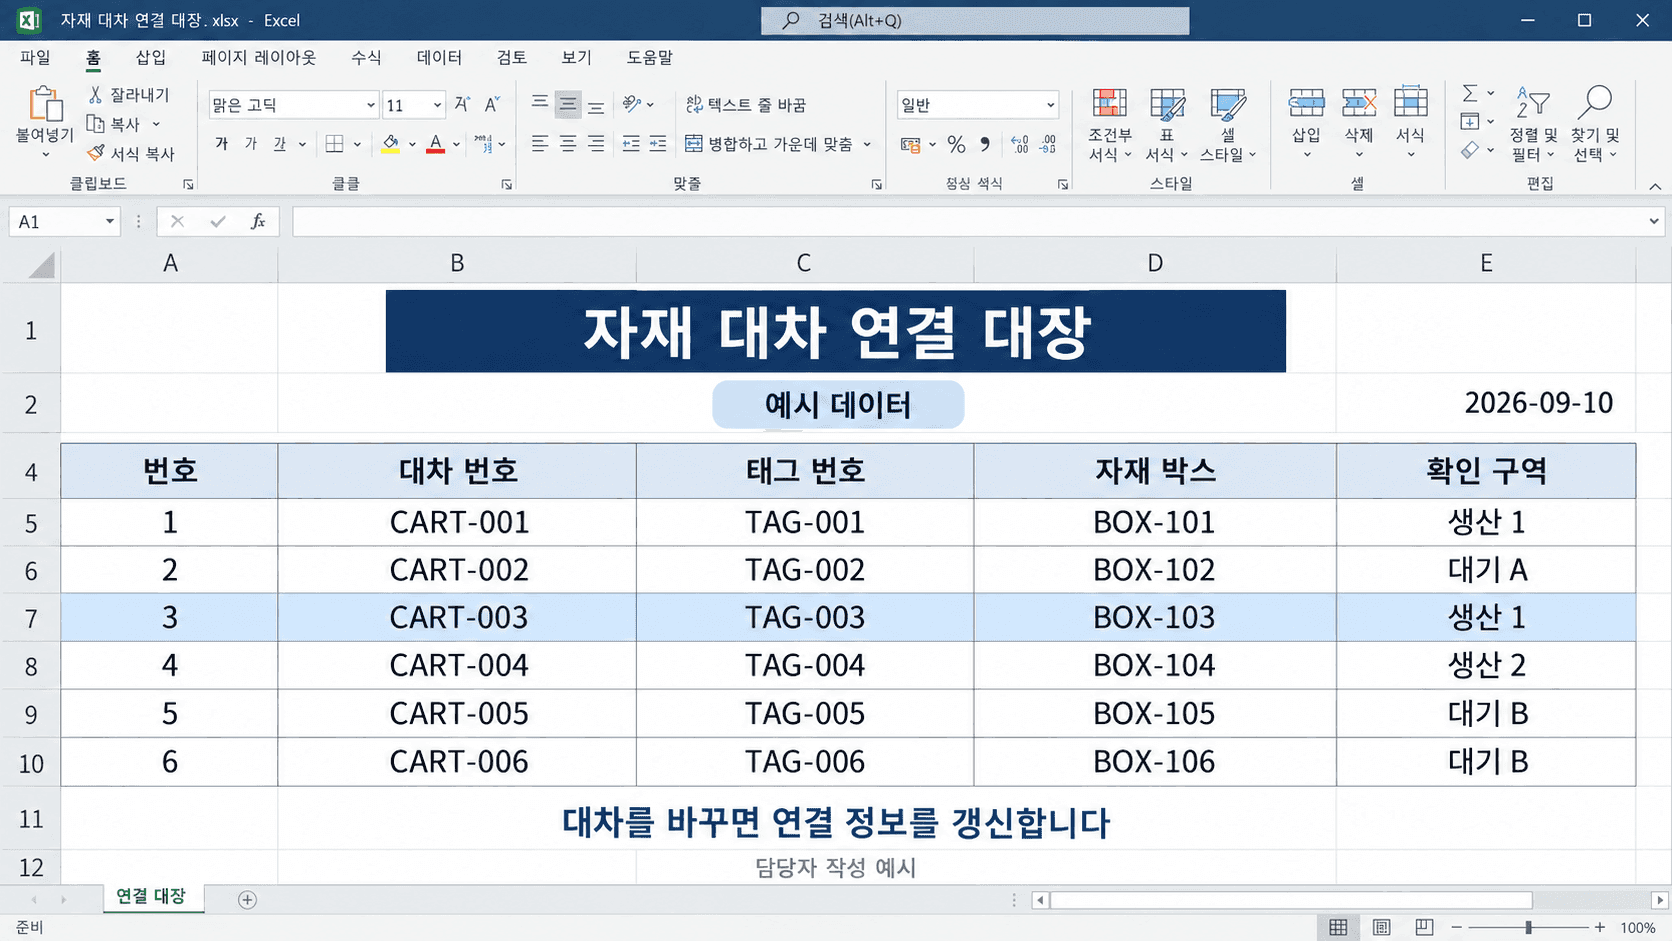1672x941 pixels.
Task: Click the increase decimal icon
Action: [x=1019, y=144]
